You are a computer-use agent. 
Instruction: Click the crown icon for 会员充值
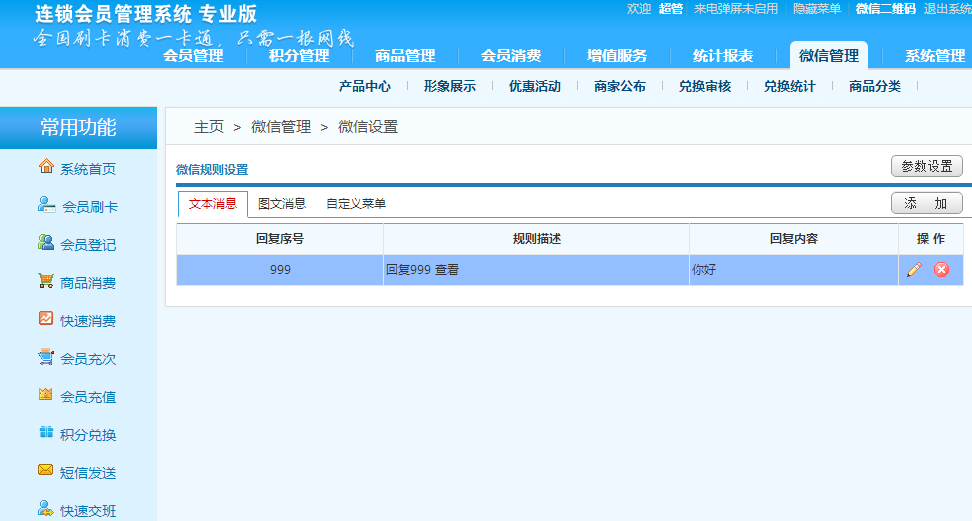tap(46, 395)
